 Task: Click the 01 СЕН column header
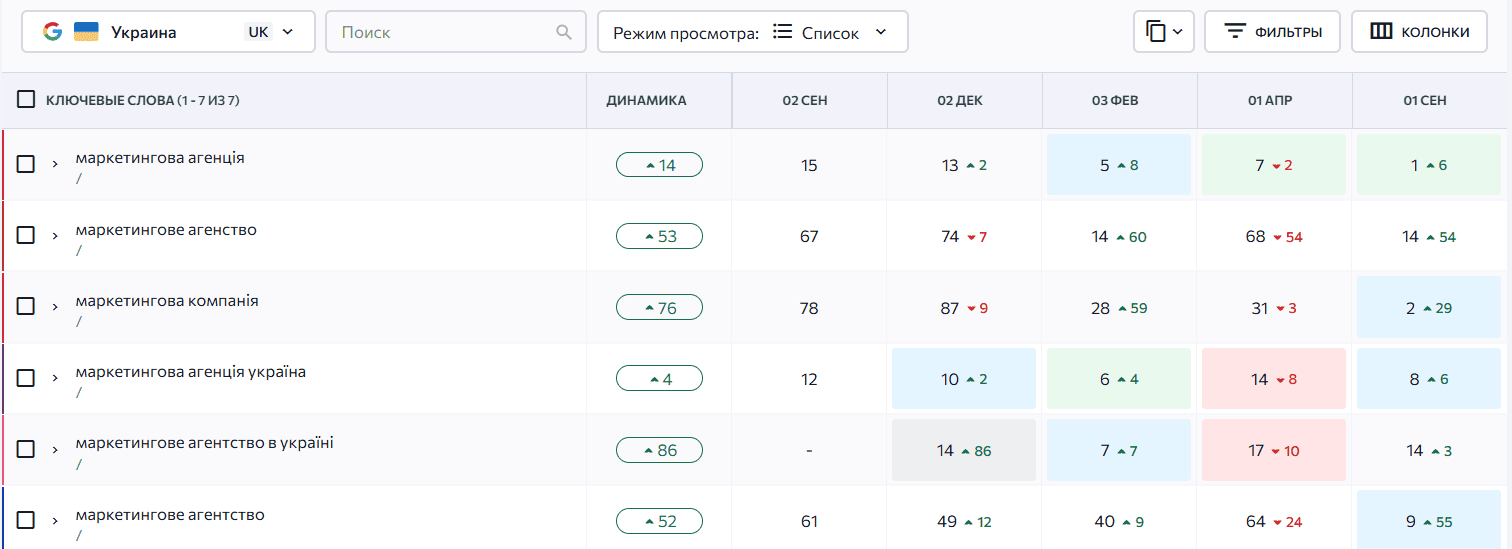1424,100
